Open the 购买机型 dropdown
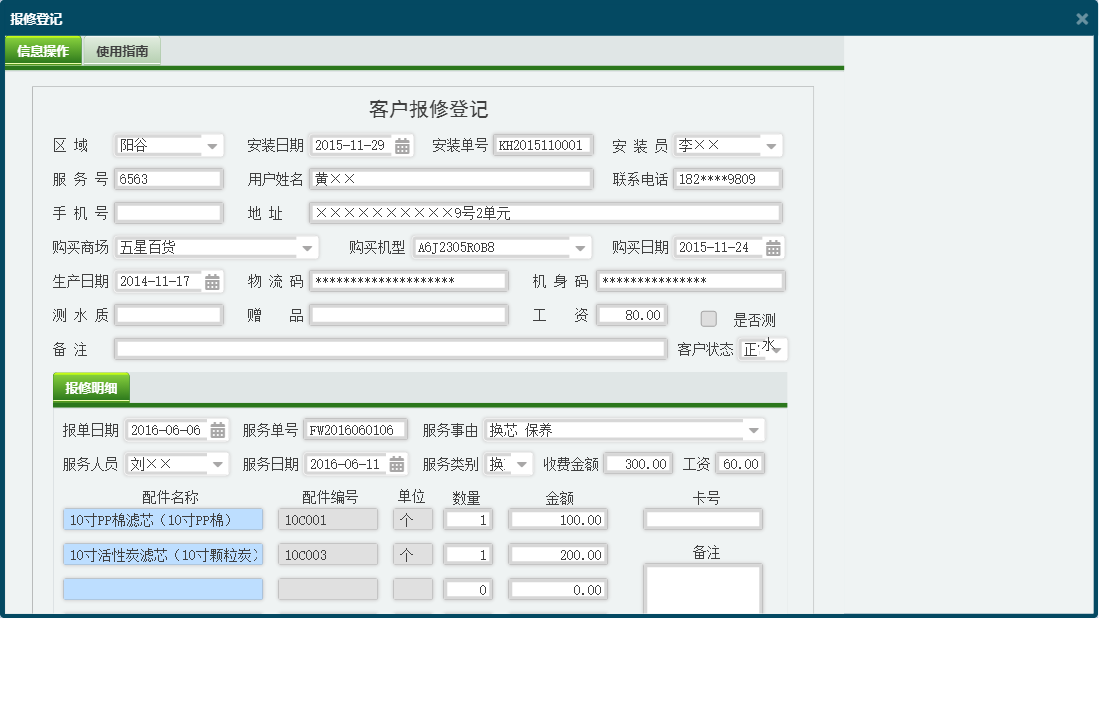Viewport: 1099px width, 717px height. 578,247
